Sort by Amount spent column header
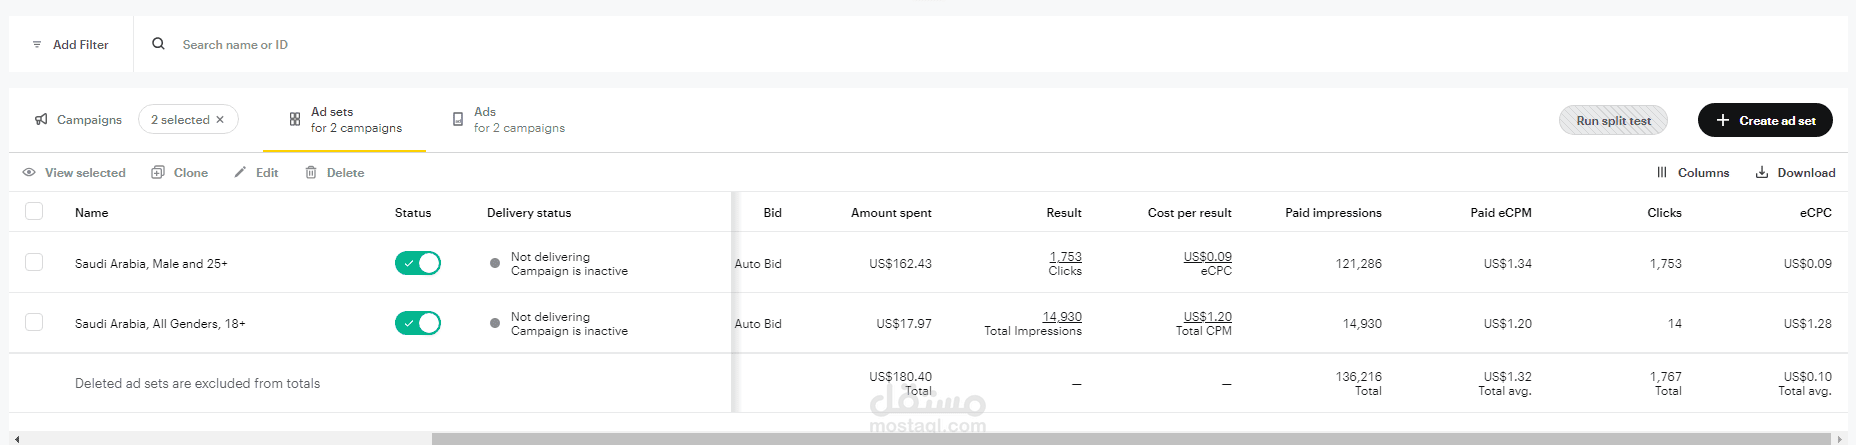This screenshot has width=1856, height=445. tap(891, 213)
